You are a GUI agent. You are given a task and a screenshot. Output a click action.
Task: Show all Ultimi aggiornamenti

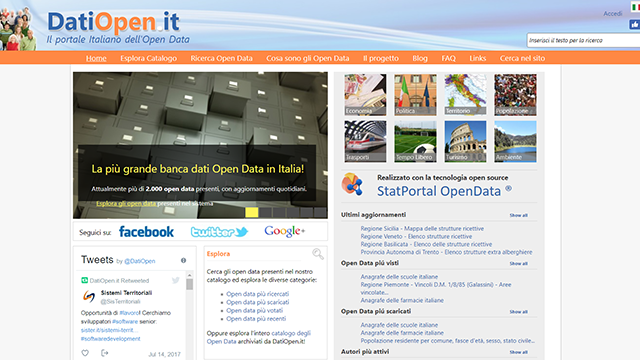(x=518, y=215)
